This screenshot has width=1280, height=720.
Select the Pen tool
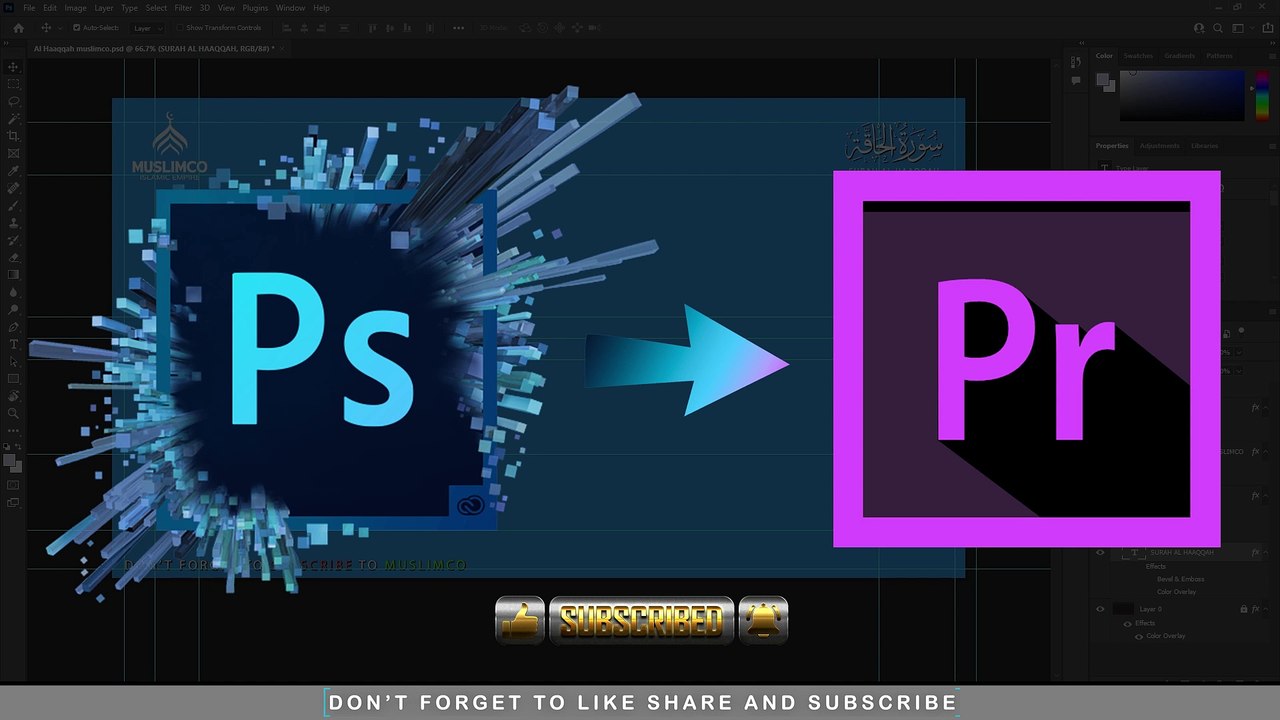point(13,327)
